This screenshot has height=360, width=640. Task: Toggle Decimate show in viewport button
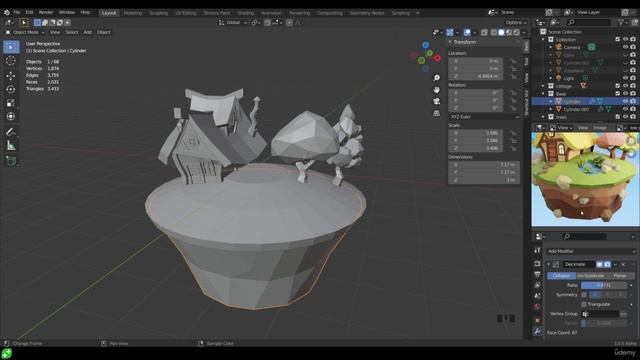click(x=600, y=264)
